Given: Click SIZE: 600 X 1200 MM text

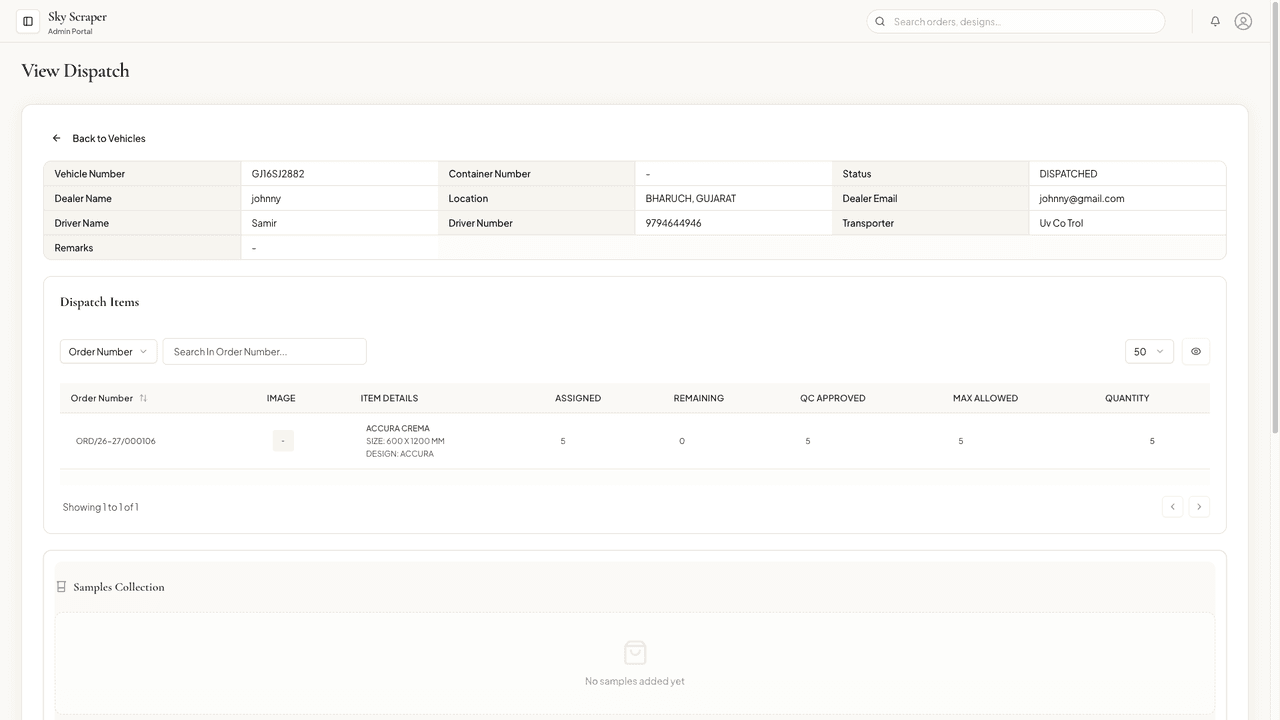Looking at the screenshot, I should [405, 441].
